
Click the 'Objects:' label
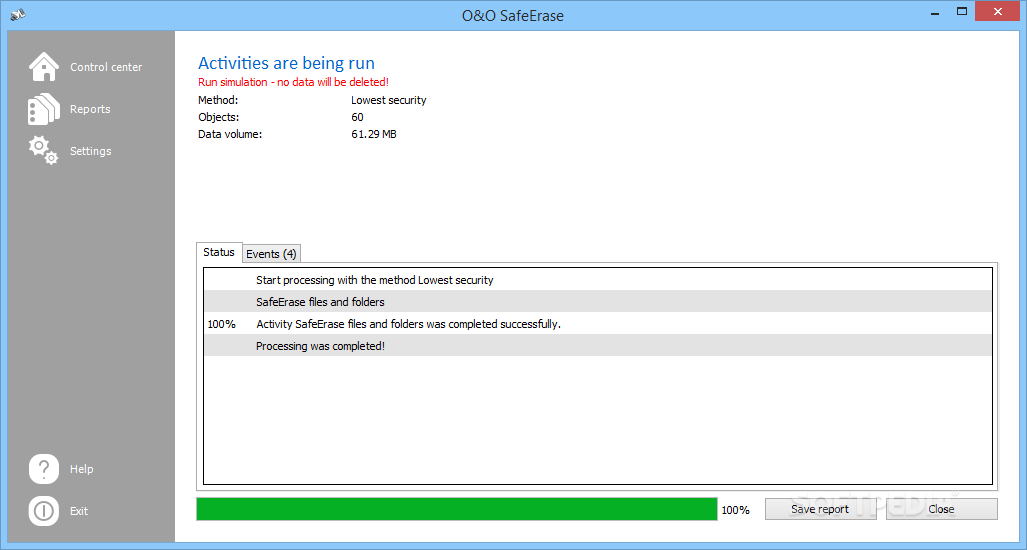click(219, 117)
